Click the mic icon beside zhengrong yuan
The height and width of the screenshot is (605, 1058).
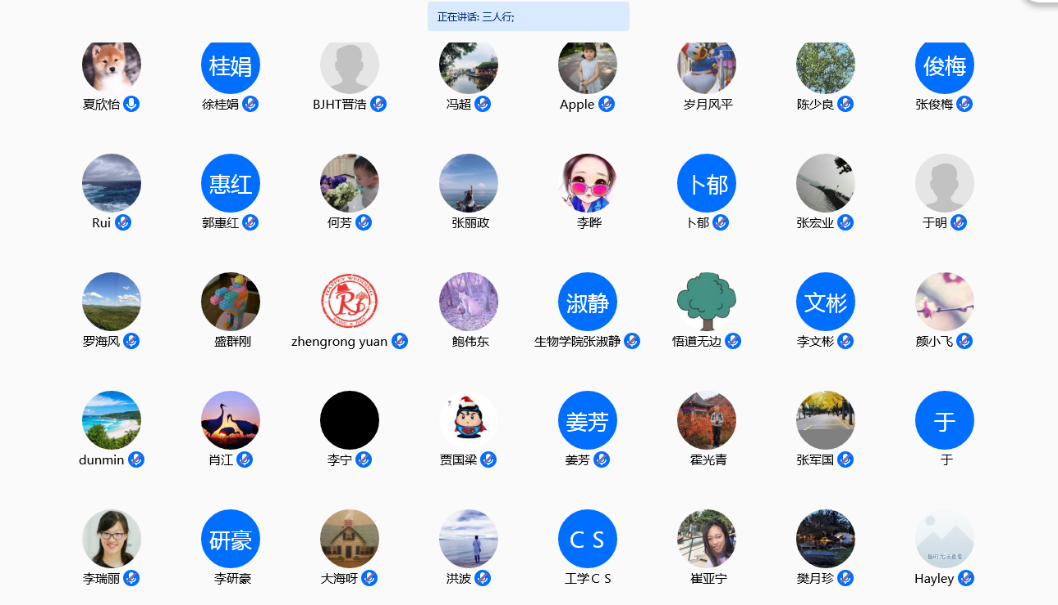(x=400, y=341)
